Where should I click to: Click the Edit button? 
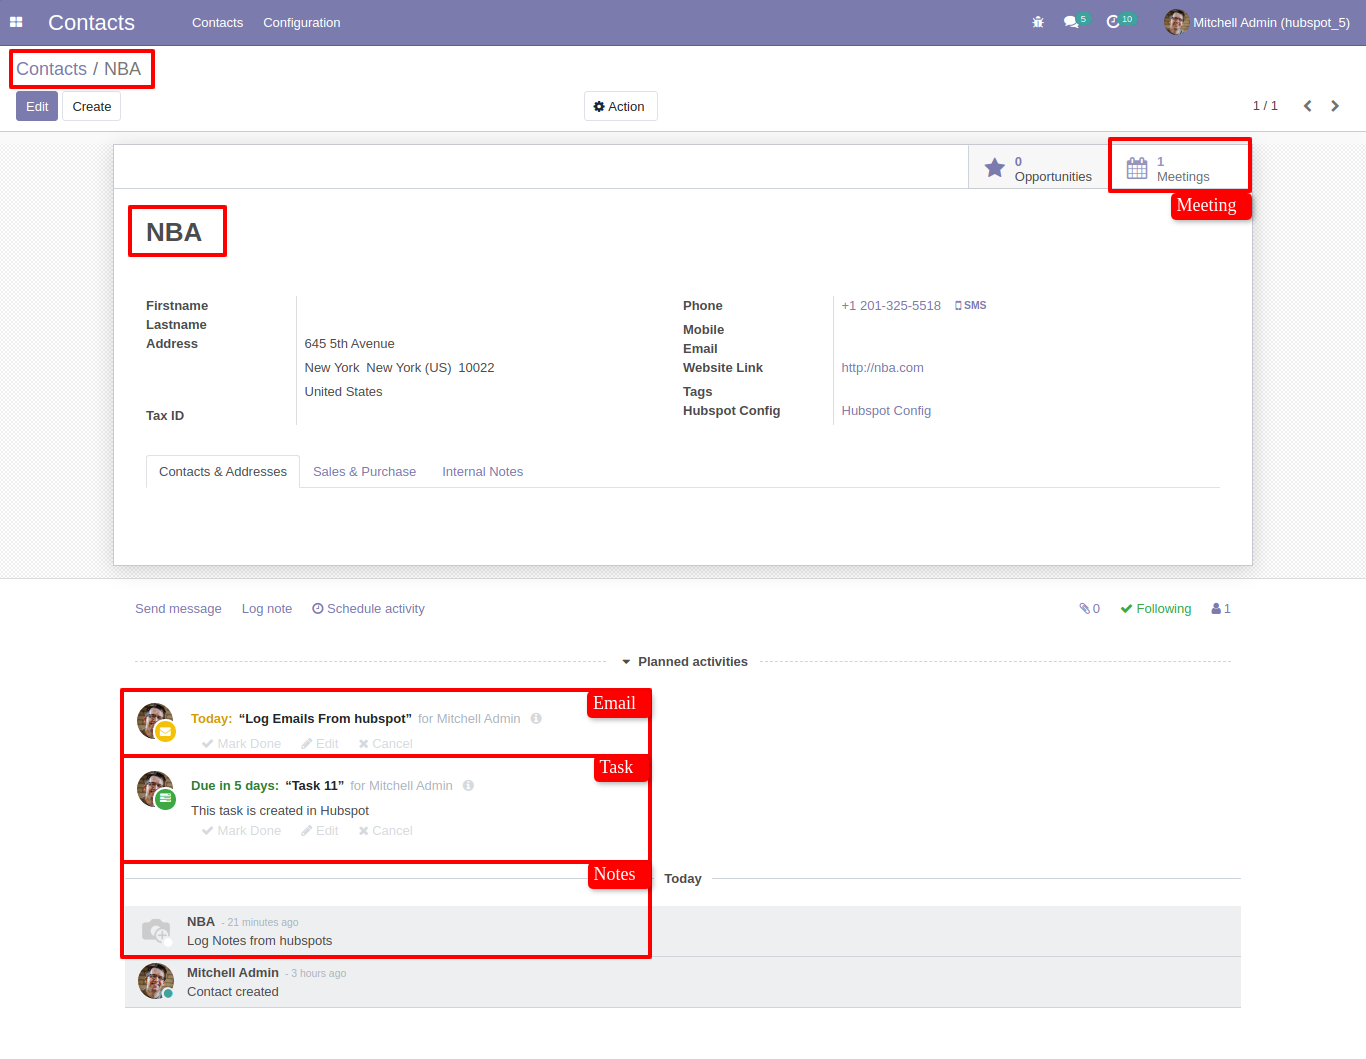coord(37,106)
